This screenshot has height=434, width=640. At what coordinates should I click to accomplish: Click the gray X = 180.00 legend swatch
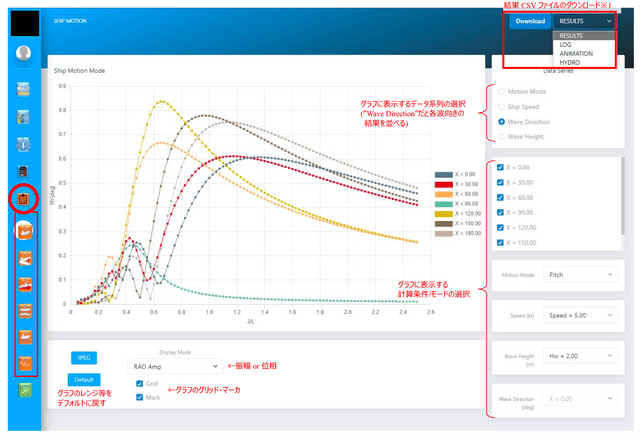pos(444,233)
